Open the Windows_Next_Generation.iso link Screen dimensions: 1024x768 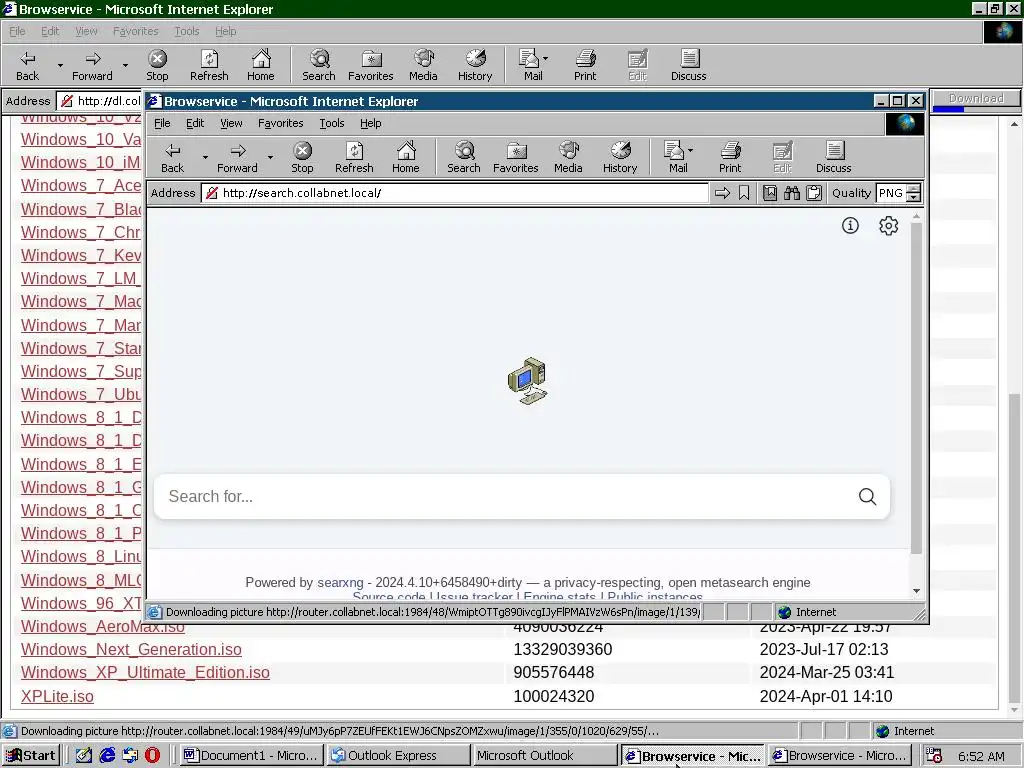(x=131, y=650)
